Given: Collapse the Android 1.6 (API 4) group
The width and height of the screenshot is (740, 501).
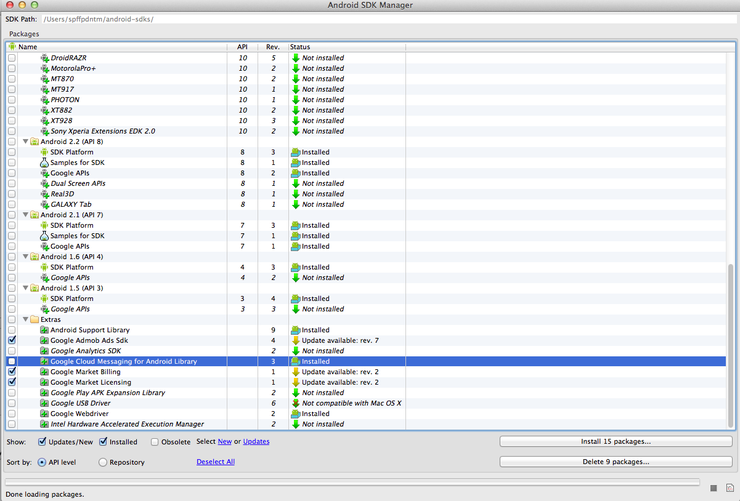Looking at the screenshot, I should 25,257.
